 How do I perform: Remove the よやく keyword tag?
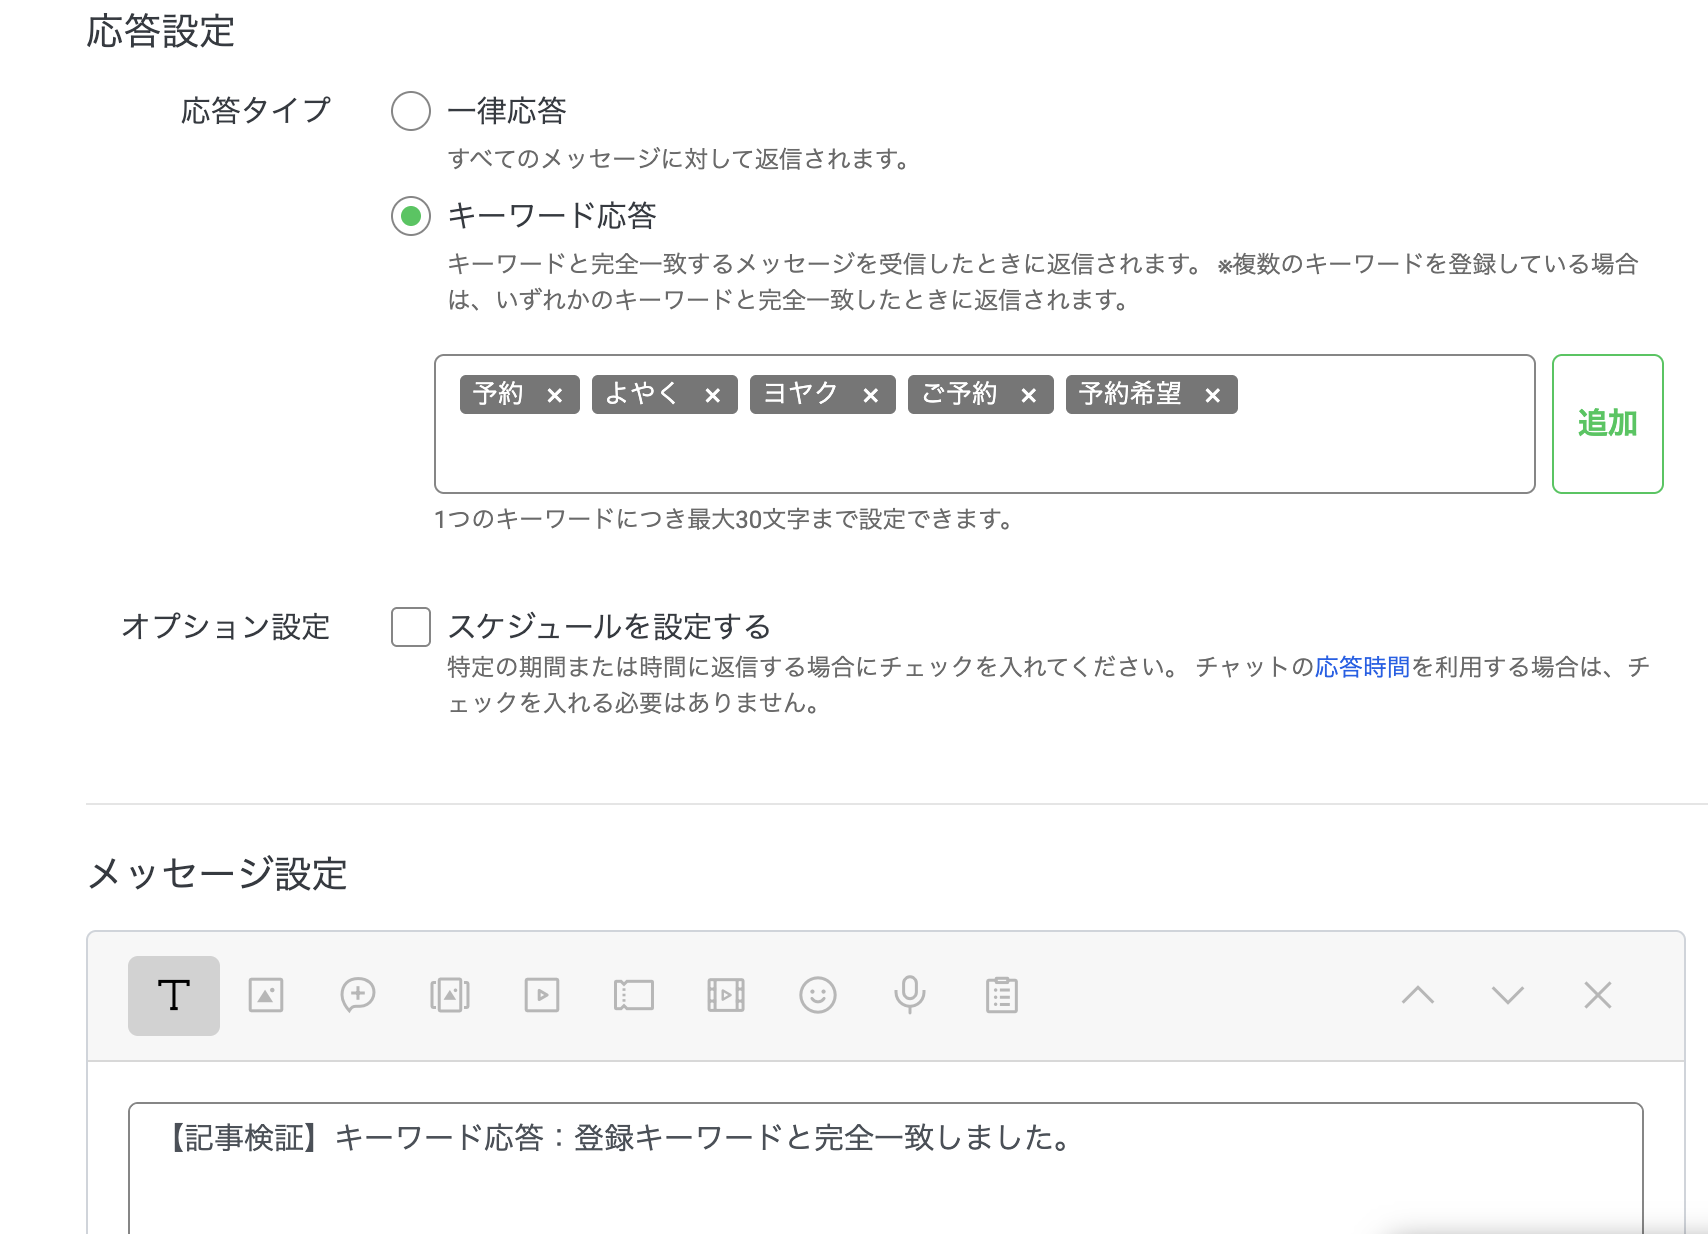click(x=713, y=395)
